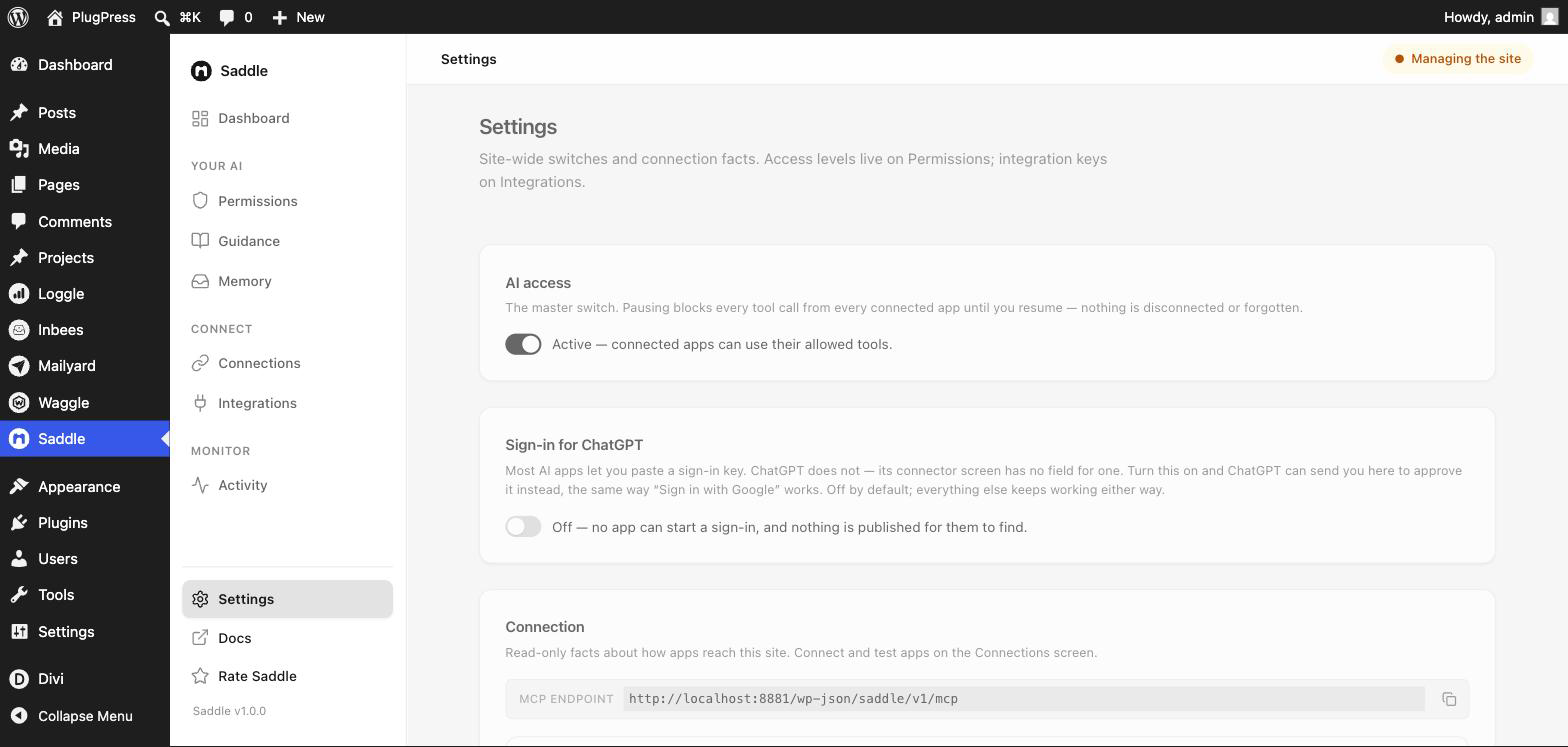1568x747 pixels.
Task: Enable the Sign-in for ChatGPT switch
Action: pos(523,527)
